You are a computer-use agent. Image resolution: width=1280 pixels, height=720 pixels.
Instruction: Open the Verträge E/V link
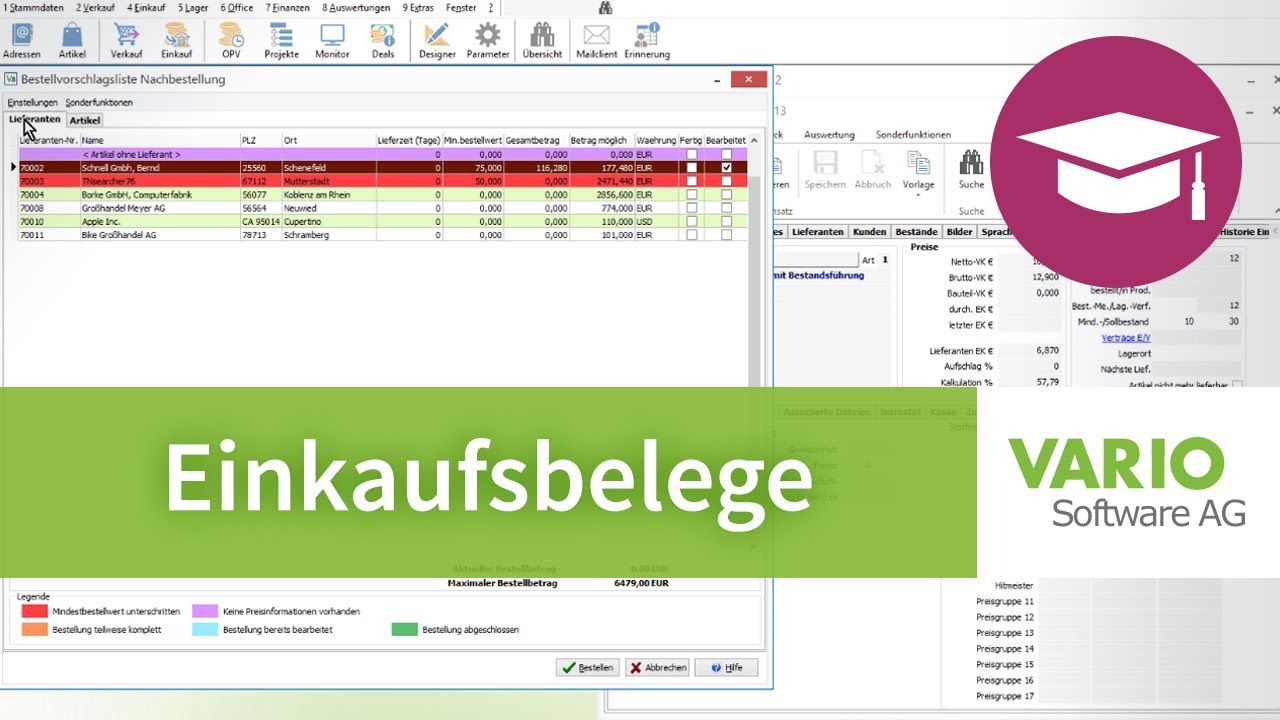click(1125, 338)
